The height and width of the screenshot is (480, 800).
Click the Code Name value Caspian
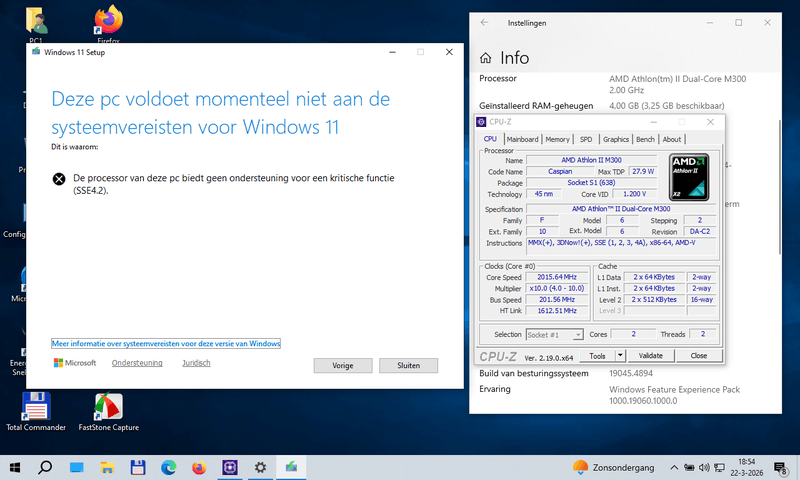pos(560,171)
